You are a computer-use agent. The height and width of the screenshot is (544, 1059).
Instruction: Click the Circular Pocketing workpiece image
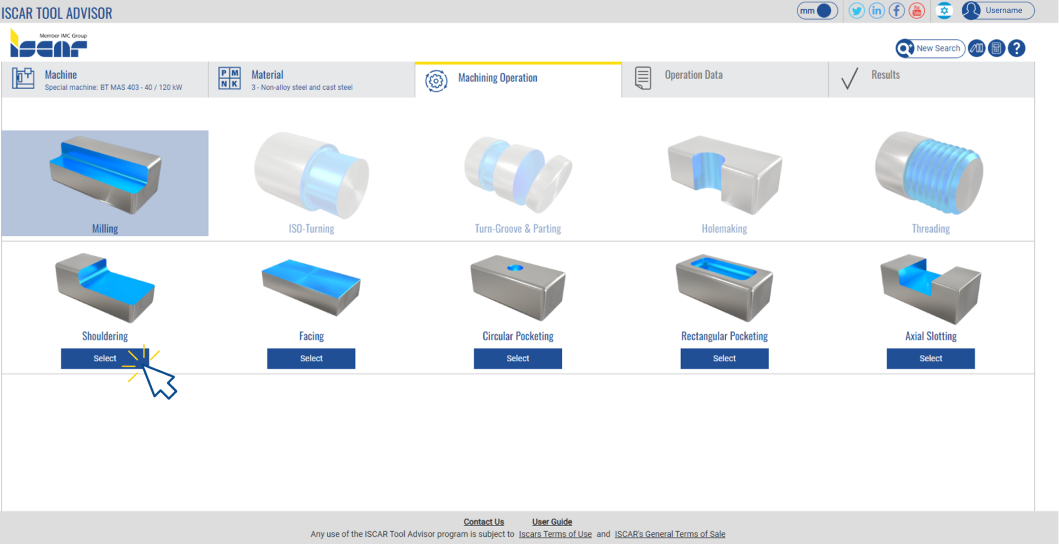click(x=518, y=288)
